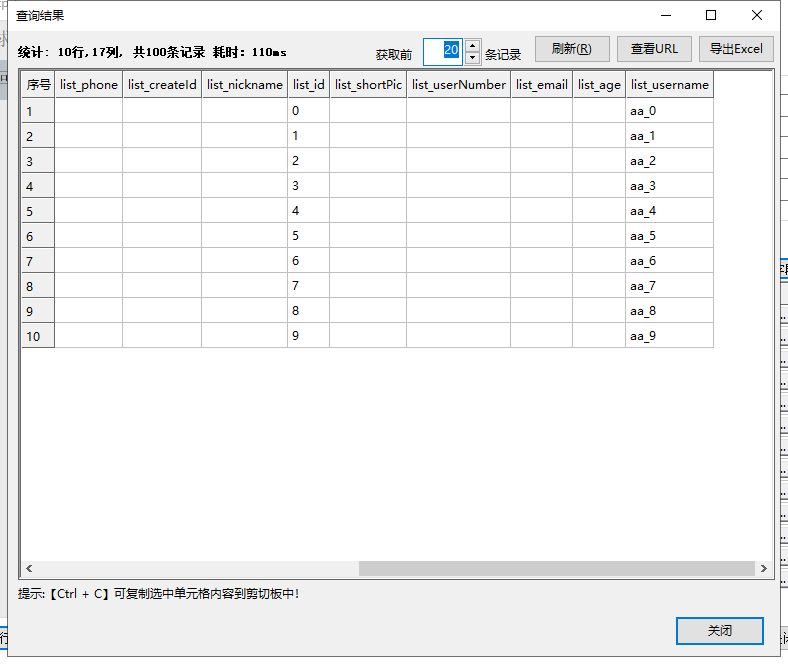Select cell containing aa_3
This screenshot has height=664, width=788.
669,186
